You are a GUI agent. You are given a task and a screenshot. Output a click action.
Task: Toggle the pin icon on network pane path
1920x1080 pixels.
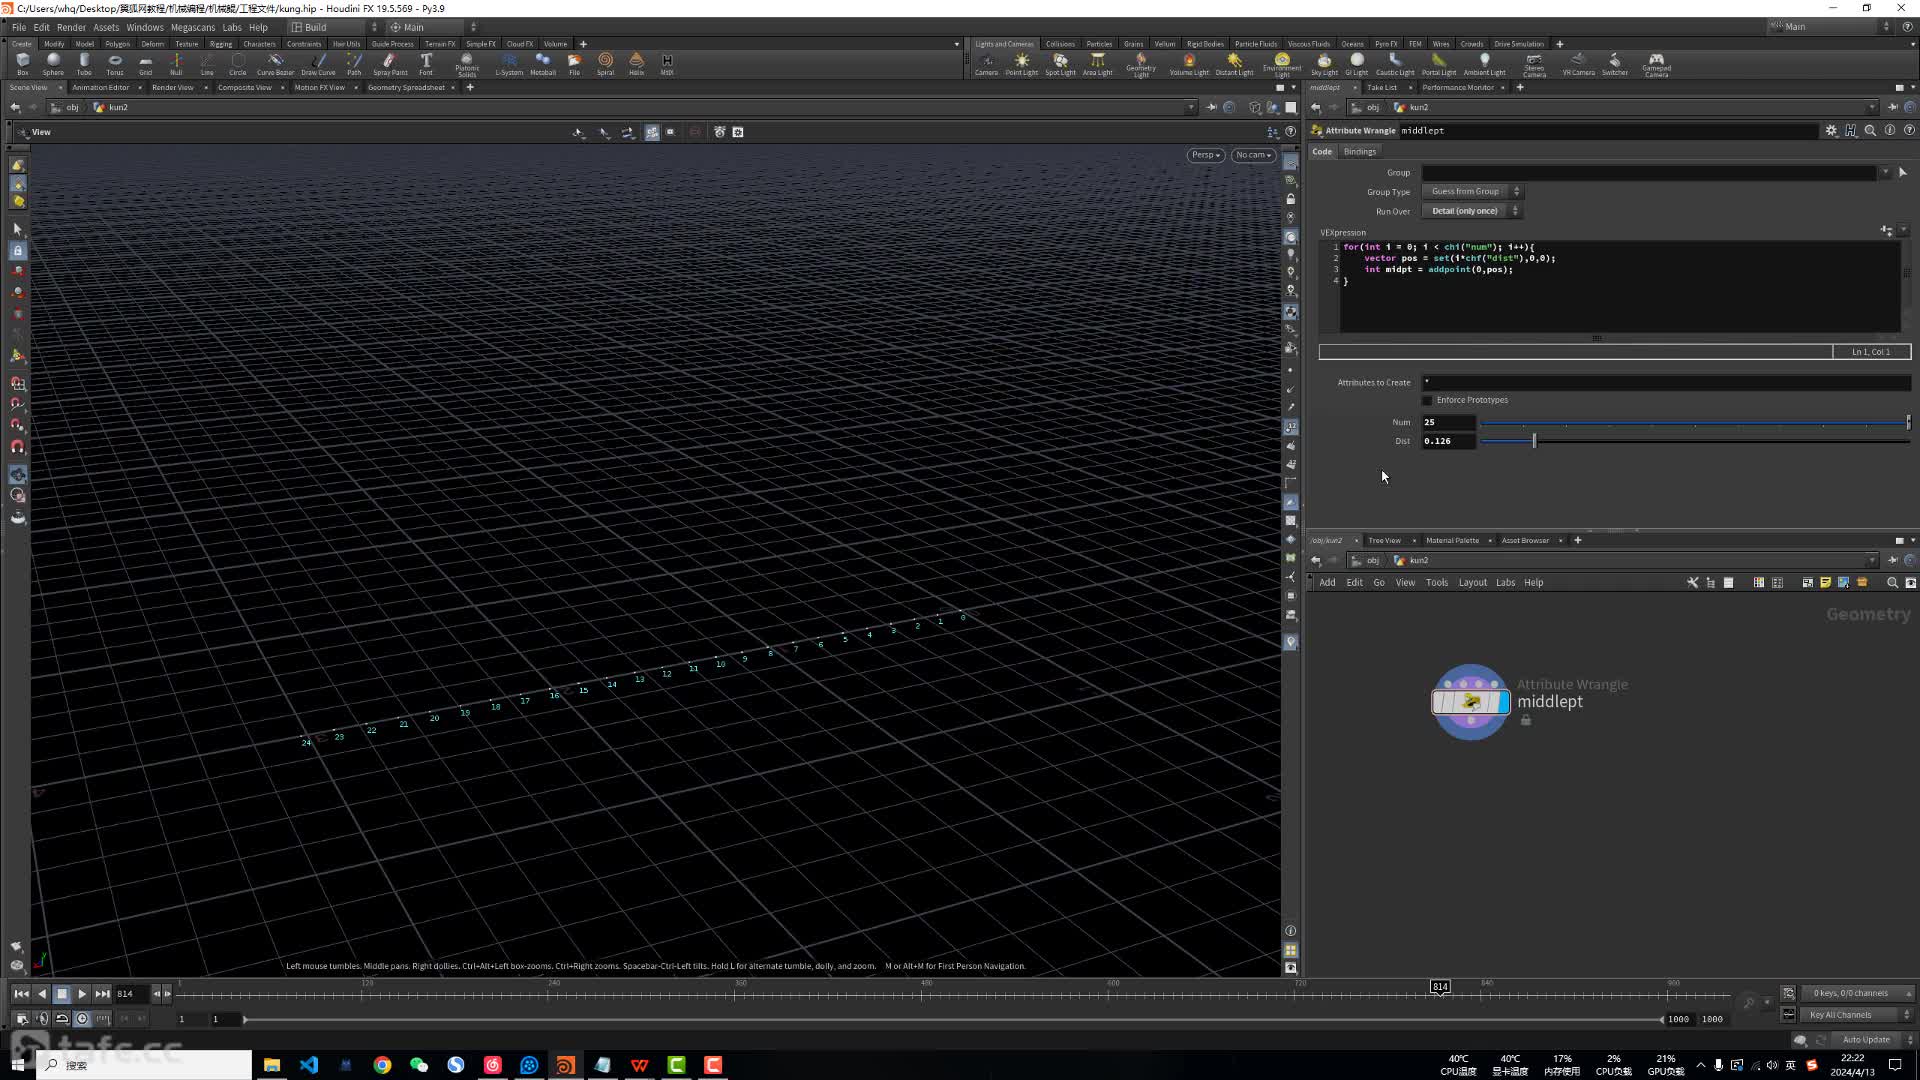tap(1892, 560)
